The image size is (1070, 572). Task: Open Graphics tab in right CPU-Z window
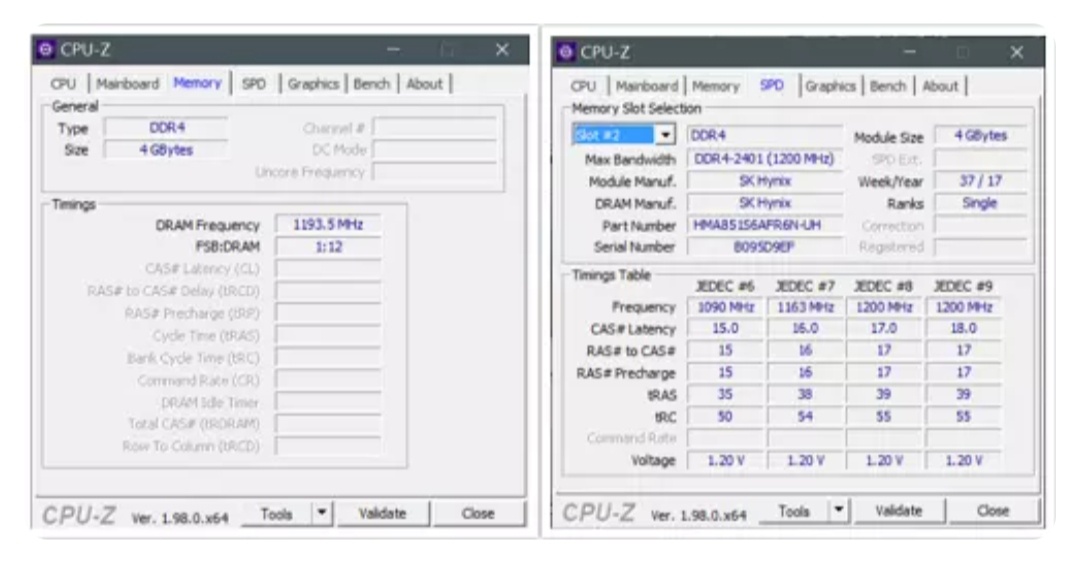(x=830, y=86)
